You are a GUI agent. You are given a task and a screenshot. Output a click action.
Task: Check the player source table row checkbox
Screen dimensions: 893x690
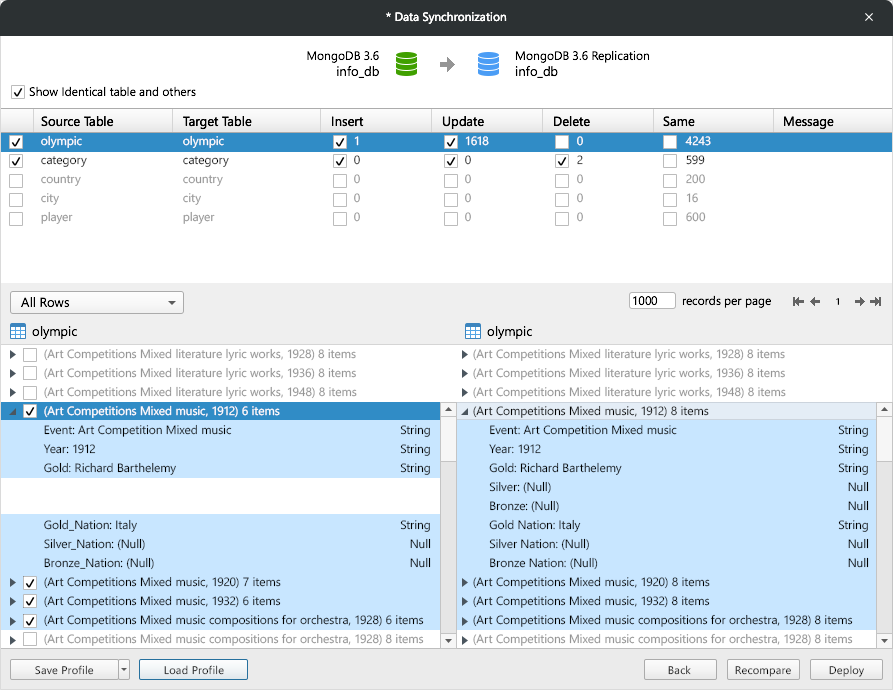(16, 219)
